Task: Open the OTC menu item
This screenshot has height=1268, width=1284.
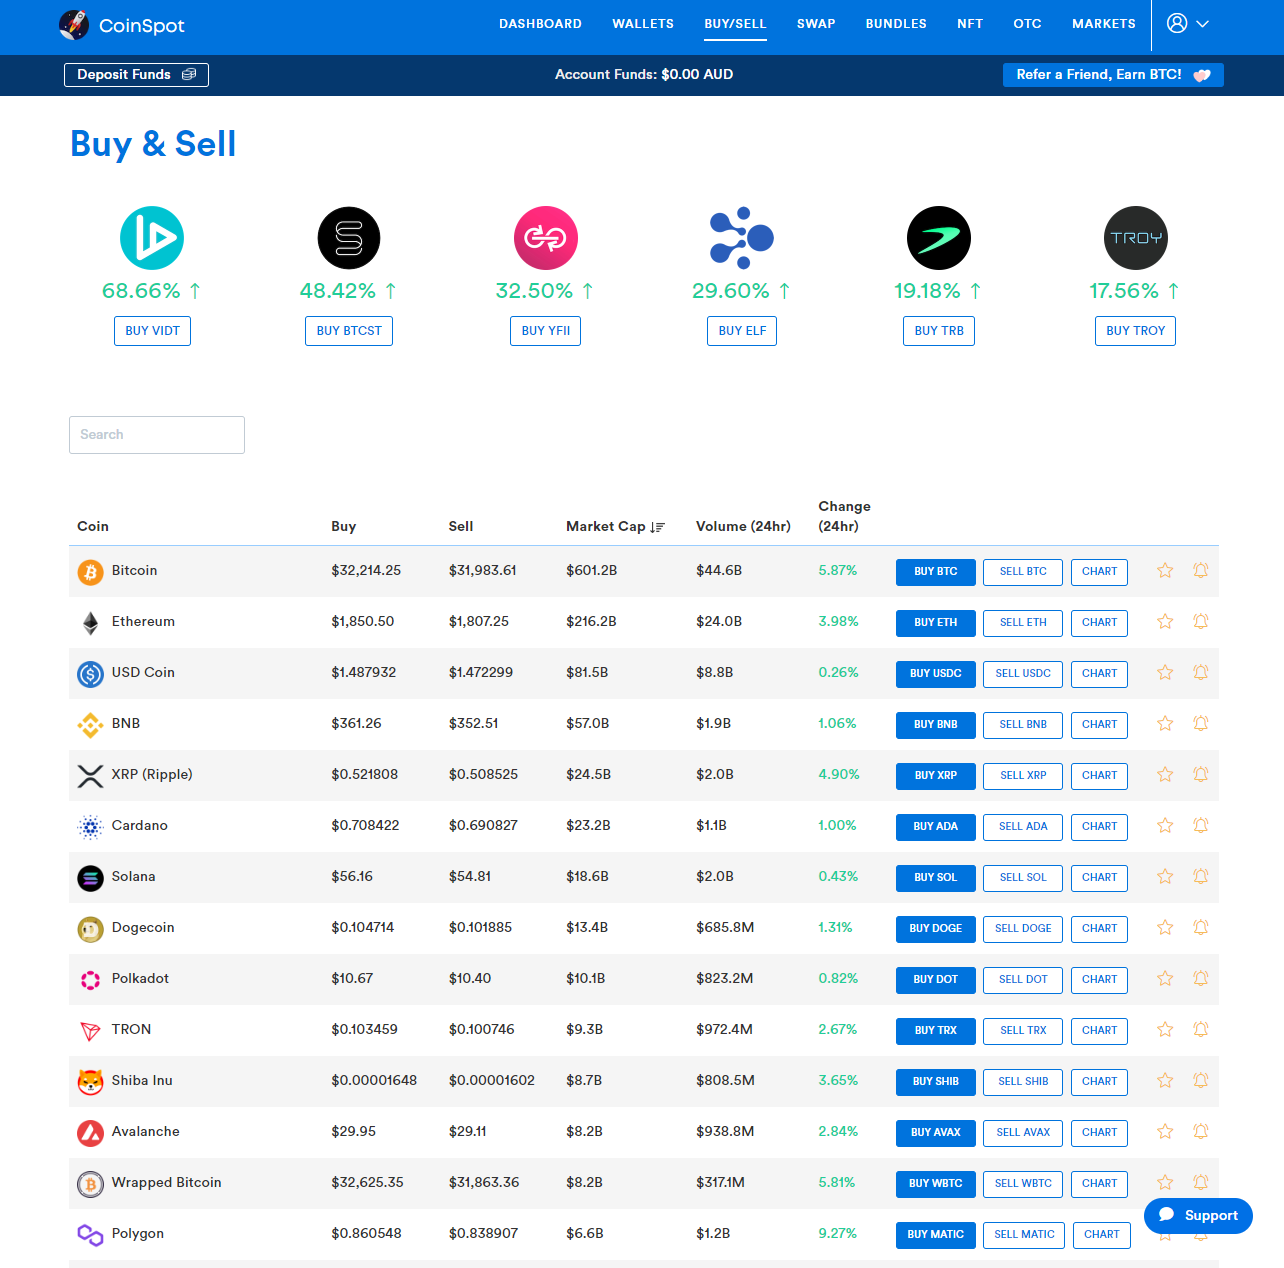Action: click(1027, 24)
